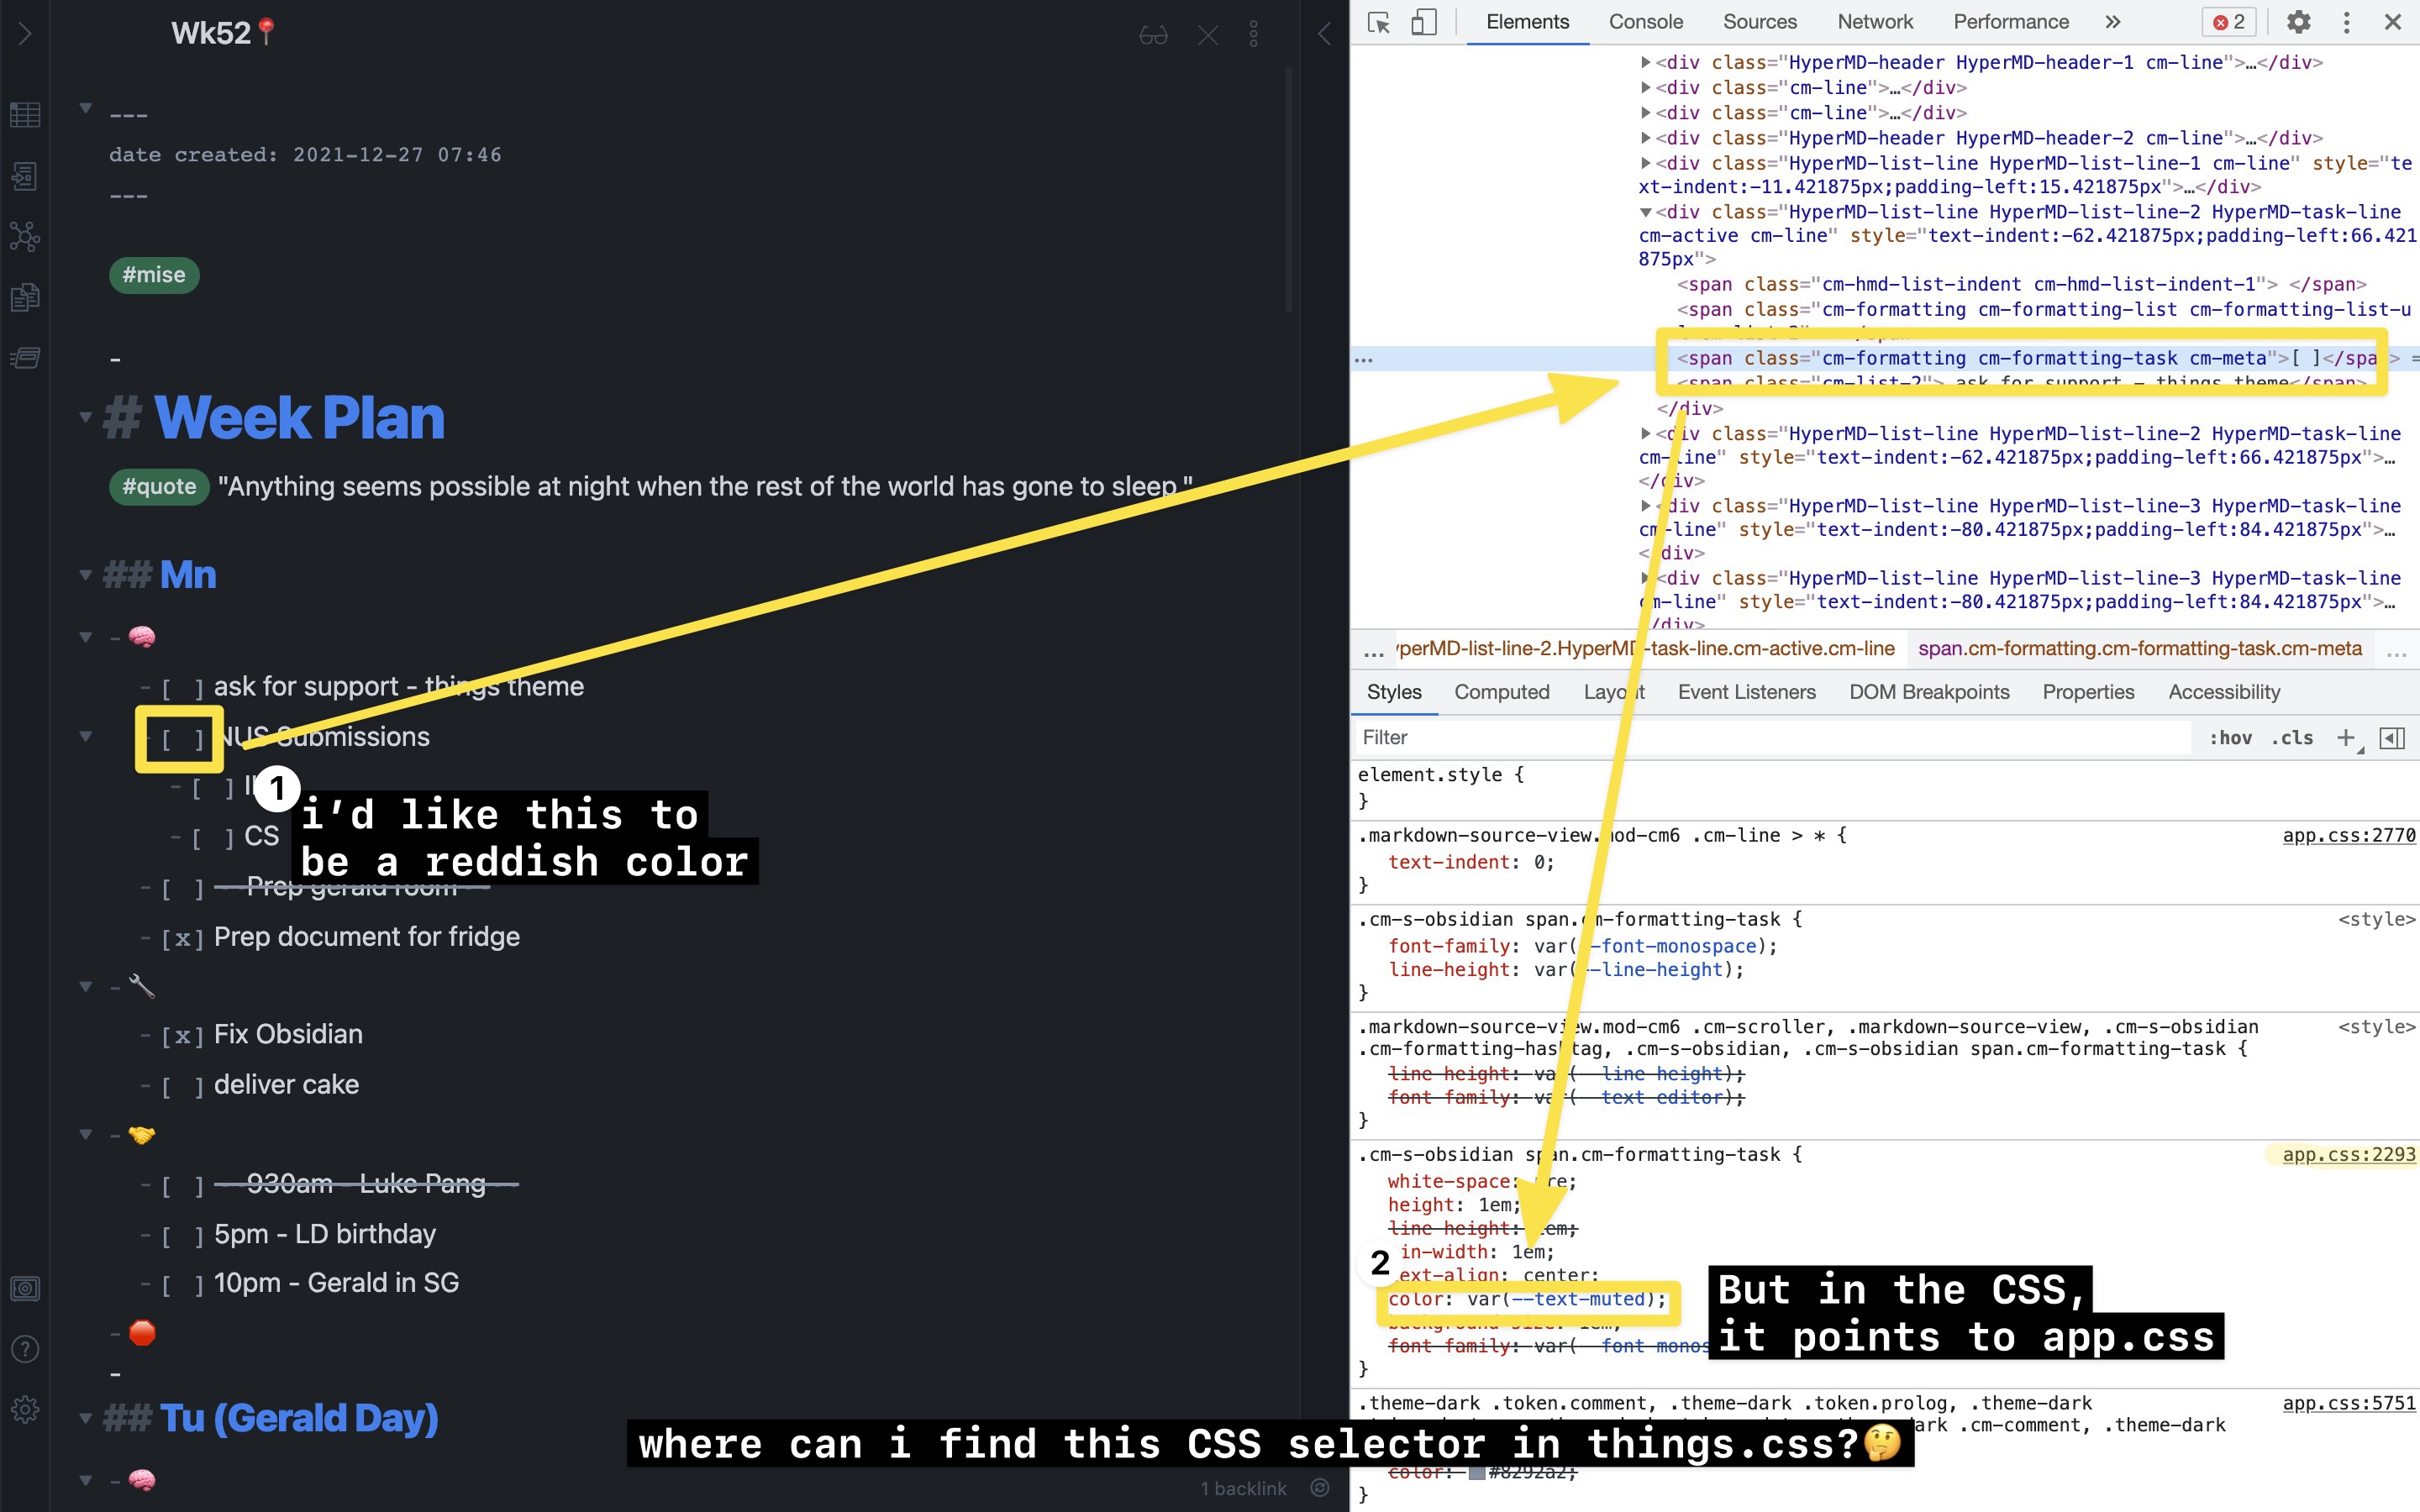Check the '10pm - Gerald in SG' task
This screenshot has height=1512, width=2420.
pos(183,1284)
